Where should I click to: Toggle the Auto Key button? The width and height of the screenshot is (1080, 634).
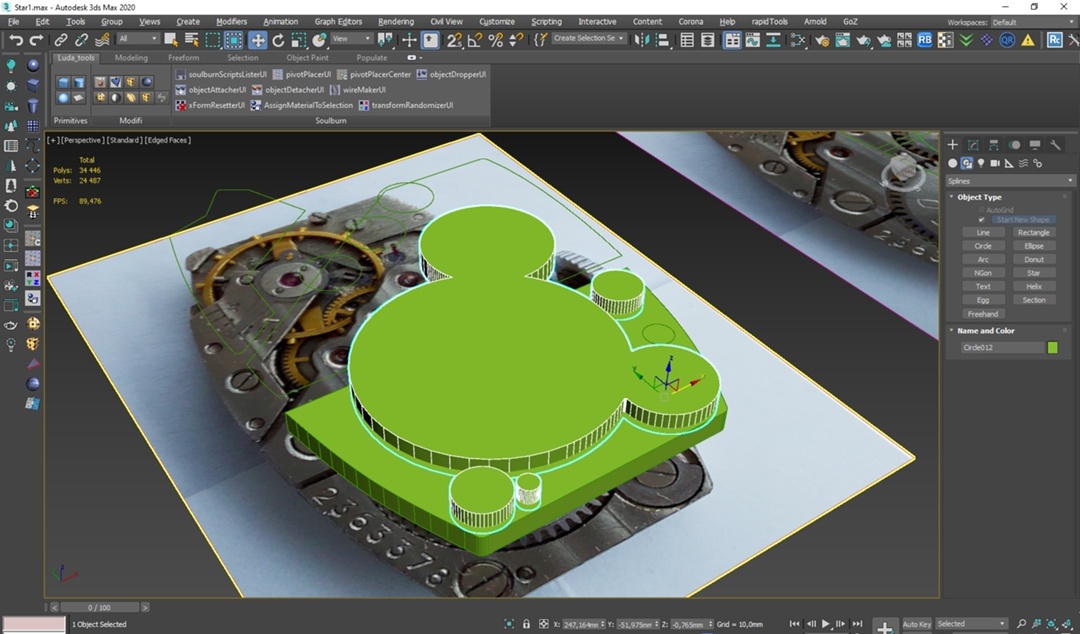click(916, 624)
